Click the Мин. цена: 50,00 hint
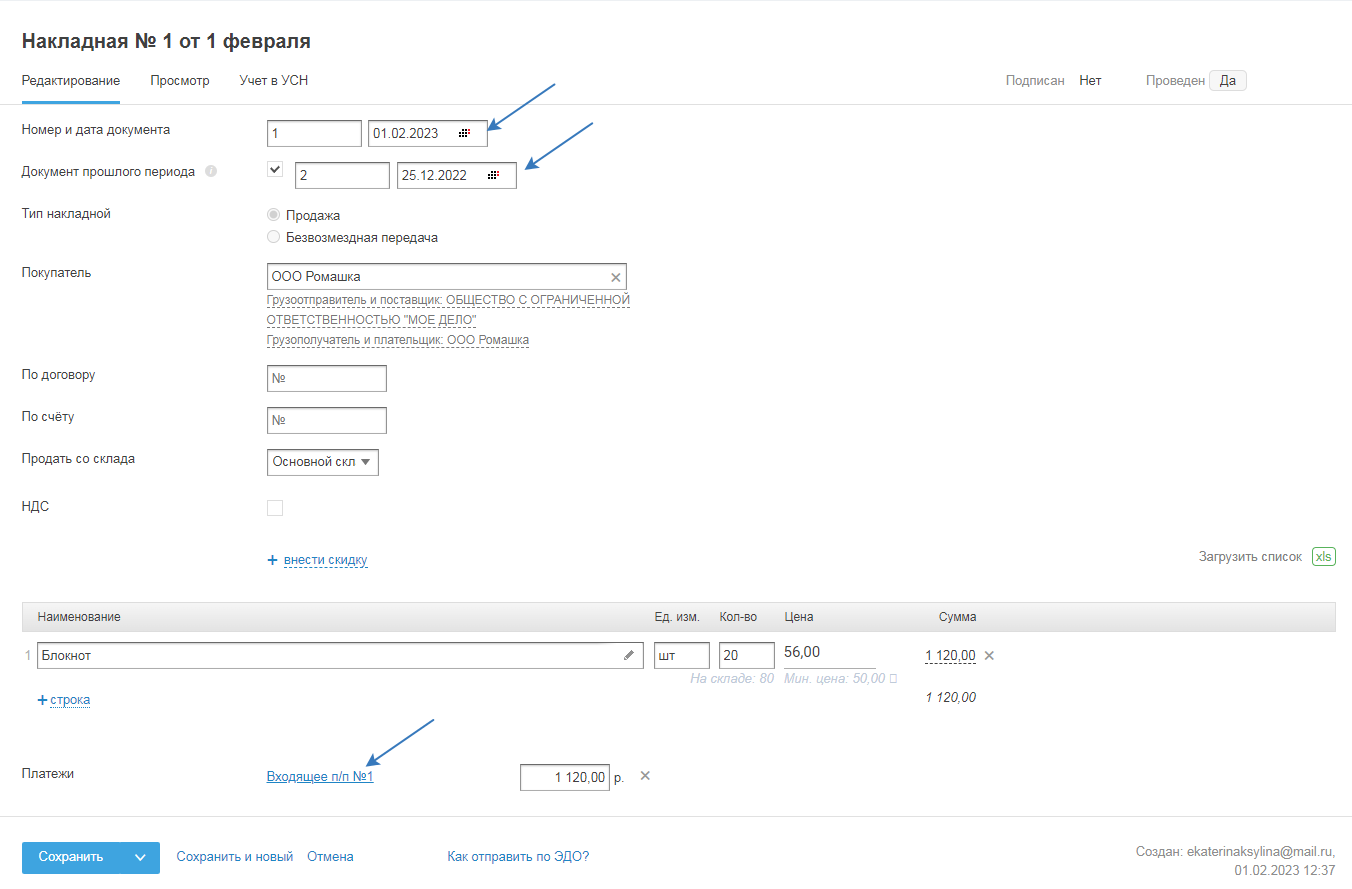1352x889 pixels. point(835,678)
